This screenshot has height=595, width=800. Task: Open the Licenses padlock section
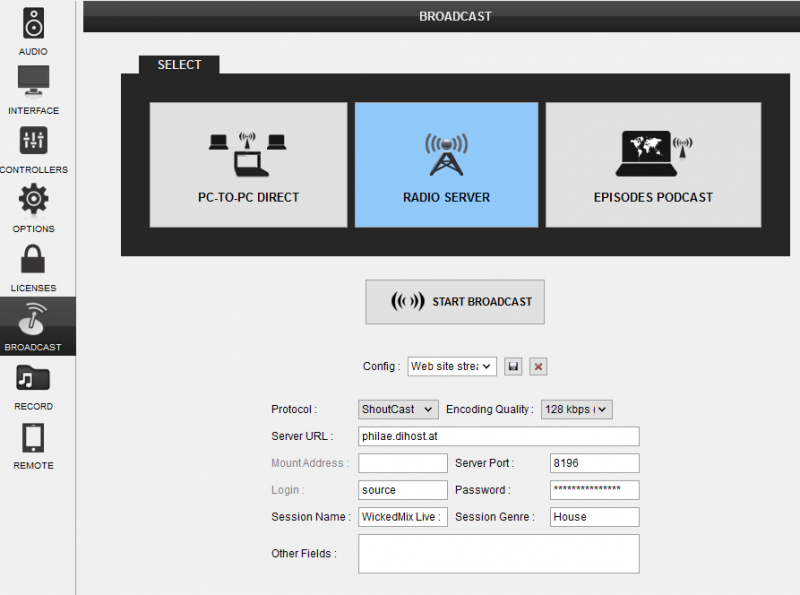[x=34, y=266]
